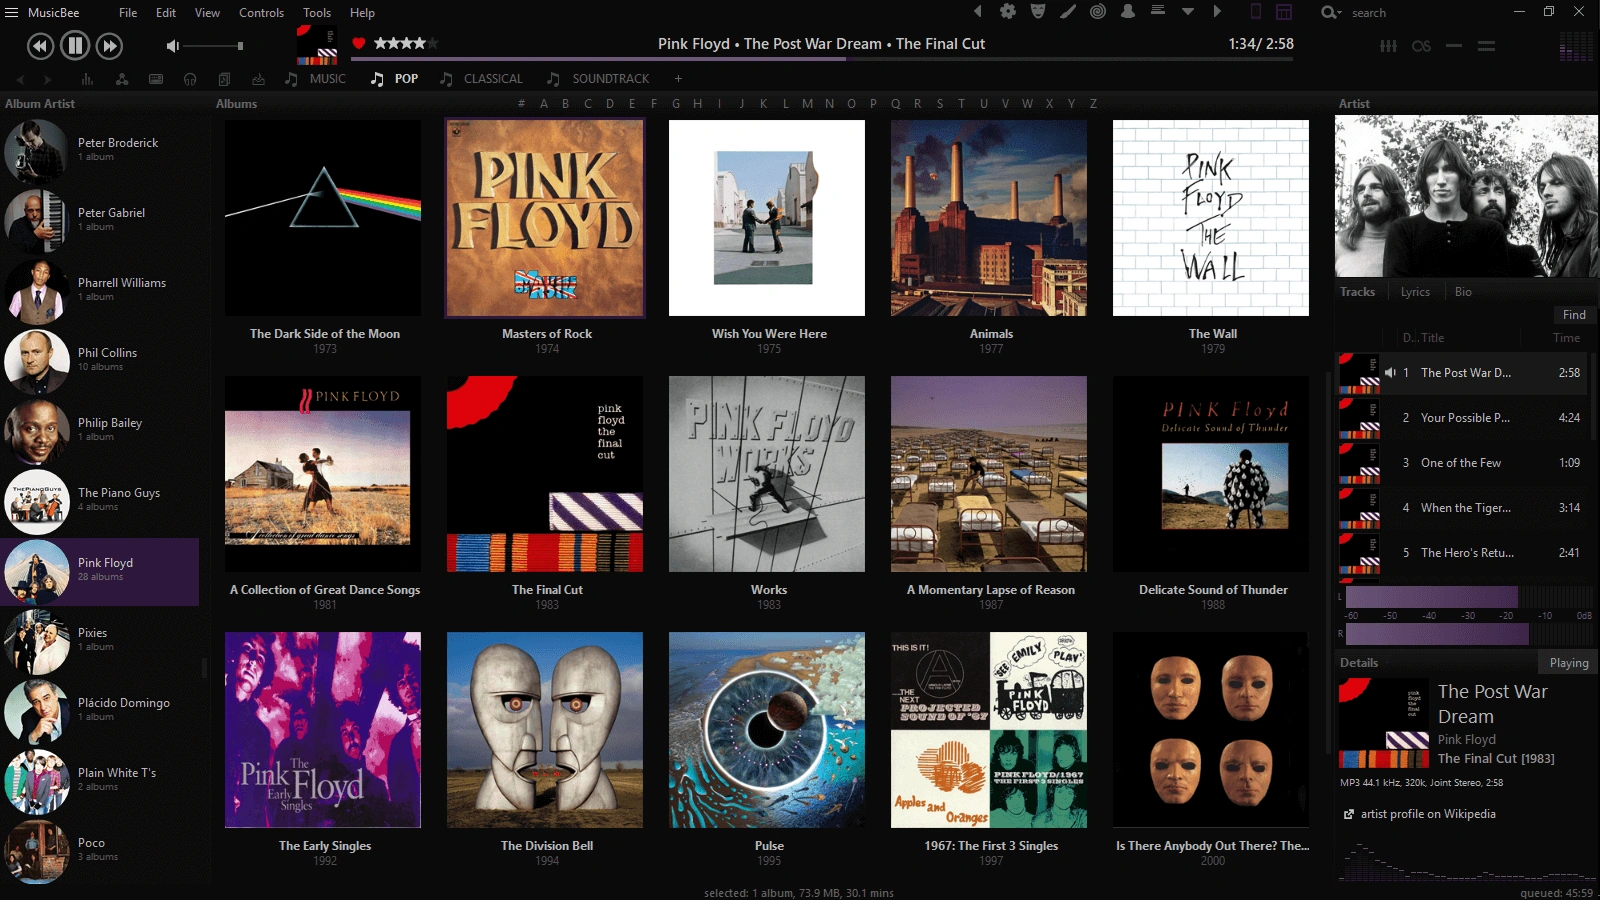The image size is (1600, 900).
Task: Select The Wall album cover
Action: [x=1210, y=218]
